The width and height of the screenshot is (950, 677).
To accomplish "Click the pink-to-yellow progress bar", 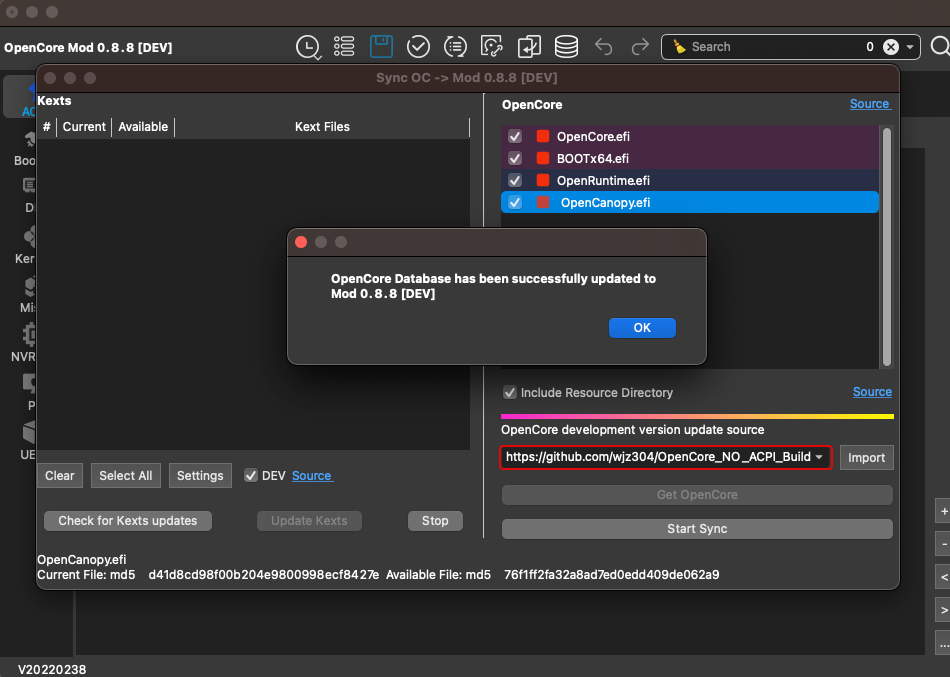I will (x=697, y=416).
